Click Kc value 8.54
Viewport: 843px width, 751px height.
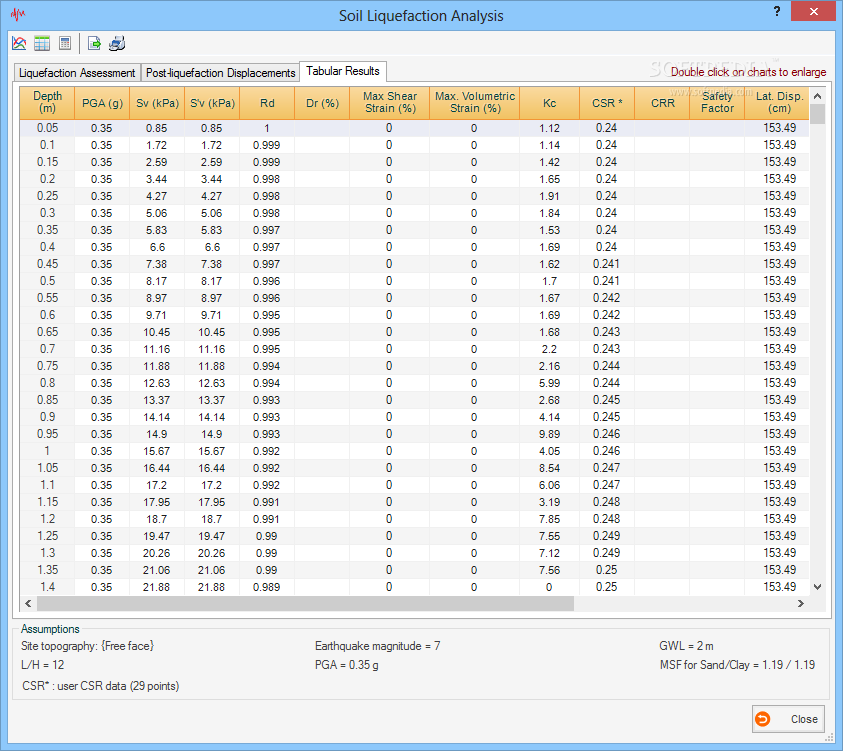click(549, 468)
